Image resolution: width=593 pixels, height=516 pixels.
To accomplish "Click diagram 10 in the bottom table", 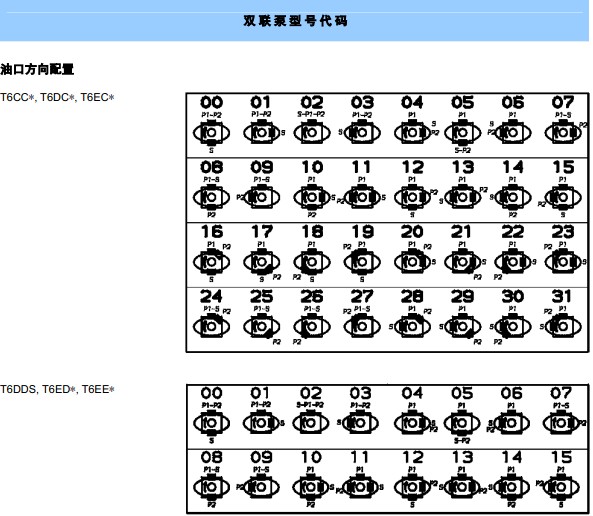I will [x=310, y=487].
